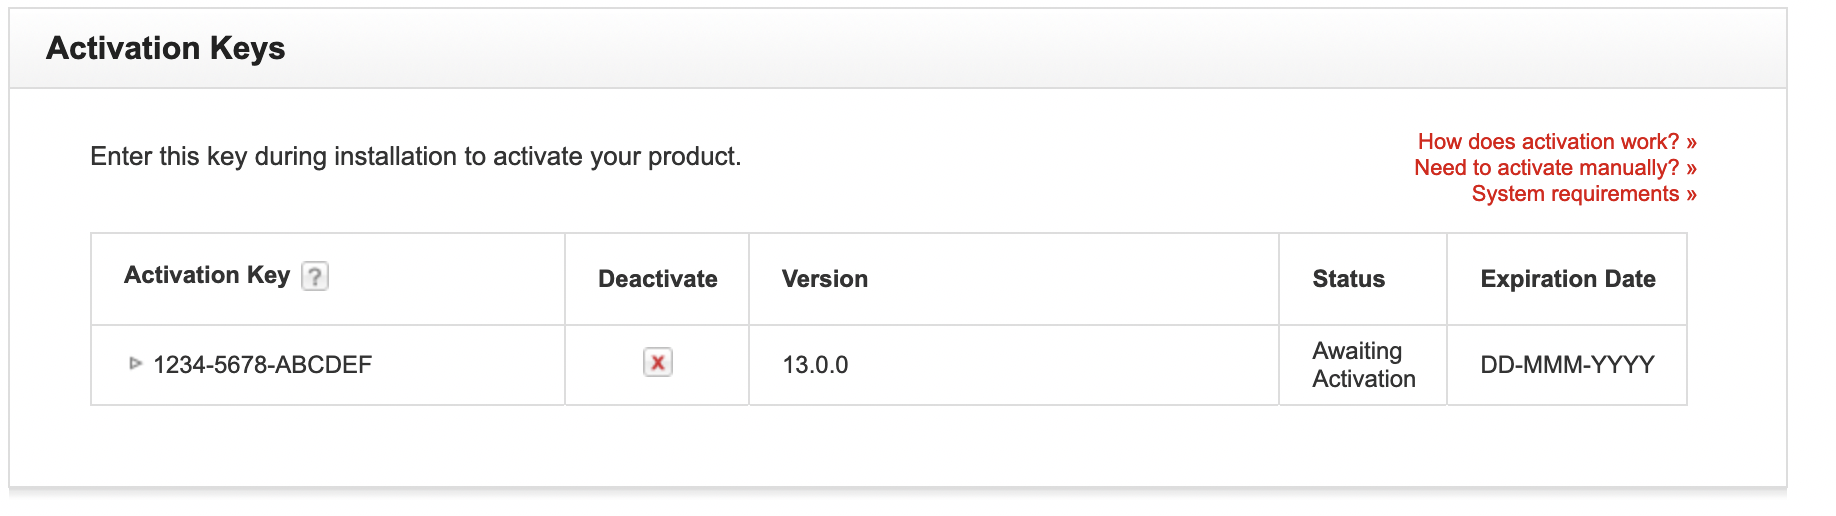This screenshot has height=516, width=1836.
Task: Open the System requirements link
Action: 1584,194
